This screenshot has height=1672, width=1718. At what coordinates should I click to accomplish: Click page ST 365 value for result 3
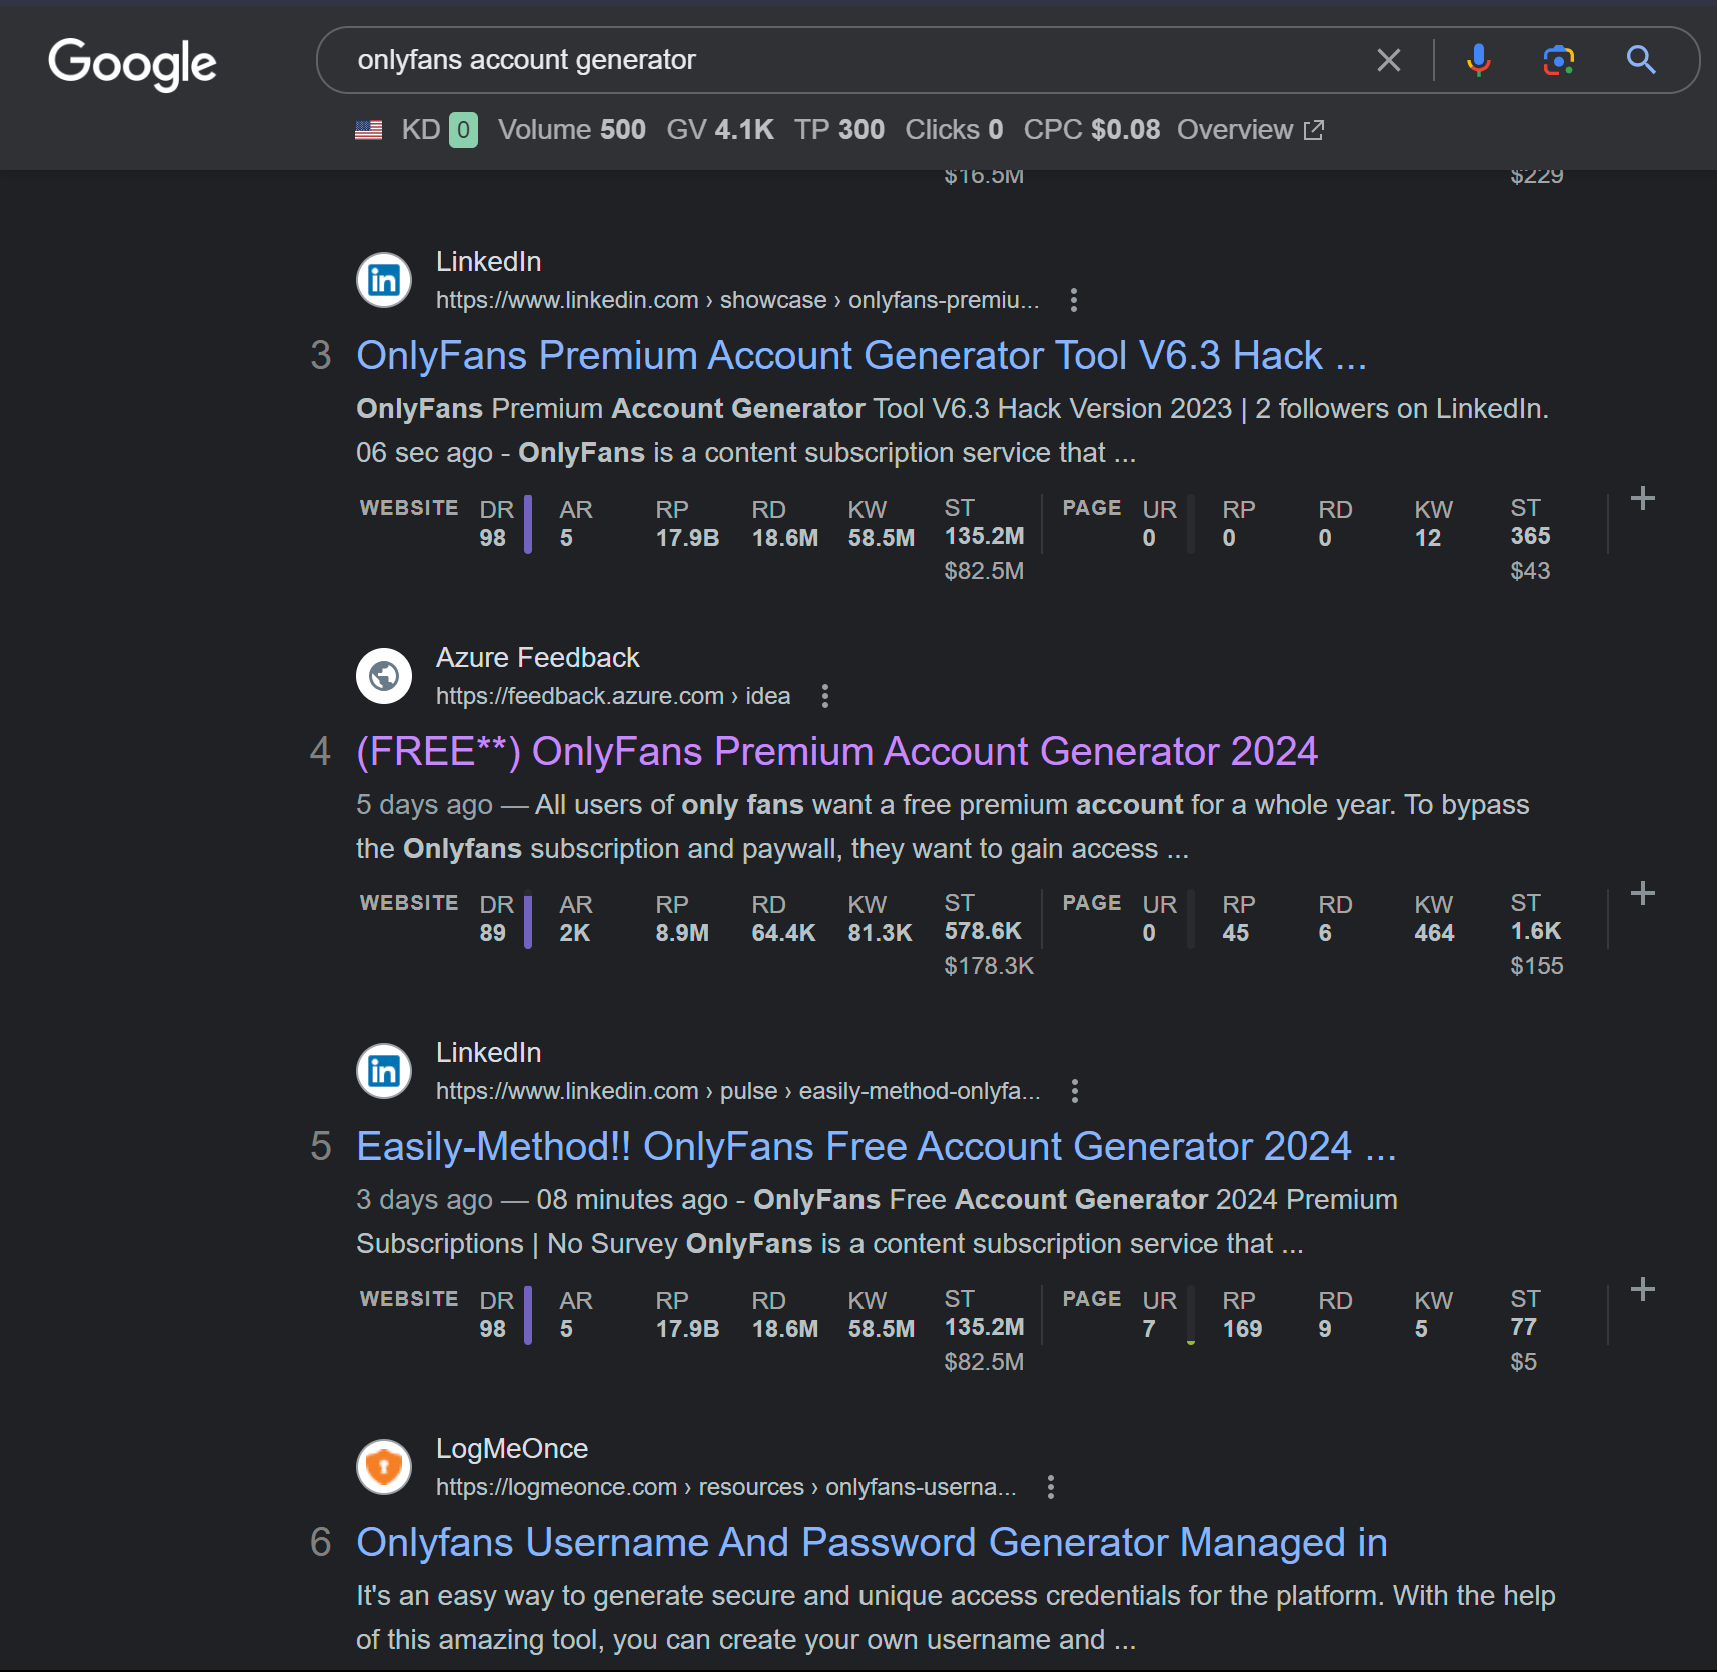pyautogui.click(x=1530, y=536)
